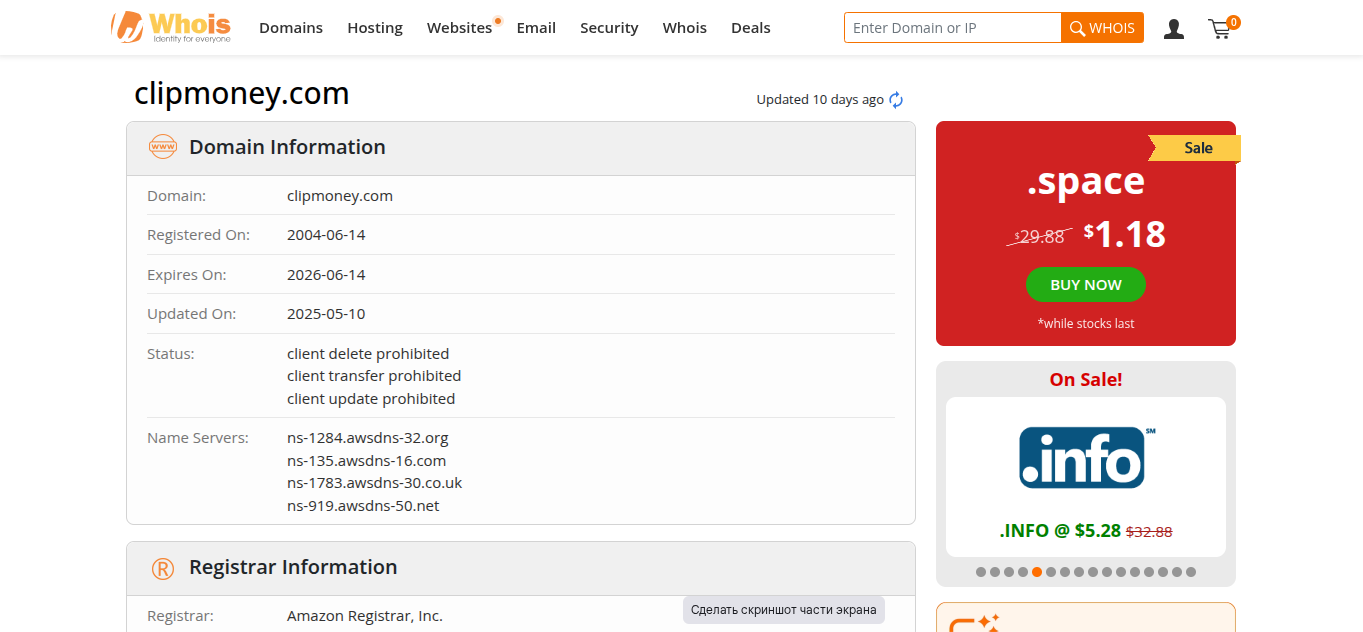Click the Registrar Information R icon
This screenshot has height=632, width=1363.
point(162,568)
